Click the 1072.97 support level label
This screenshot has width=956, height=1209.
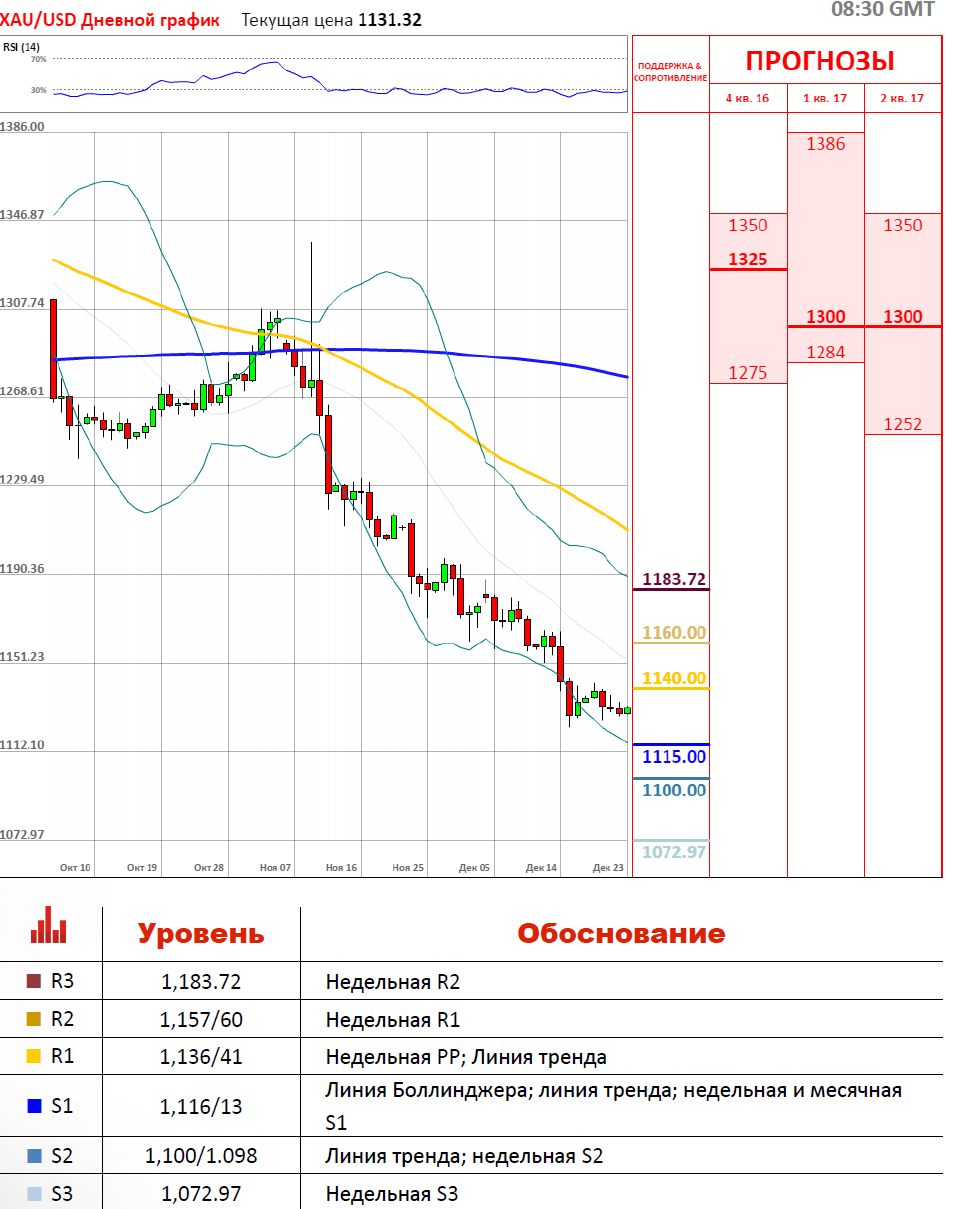(x=673, y=852)
